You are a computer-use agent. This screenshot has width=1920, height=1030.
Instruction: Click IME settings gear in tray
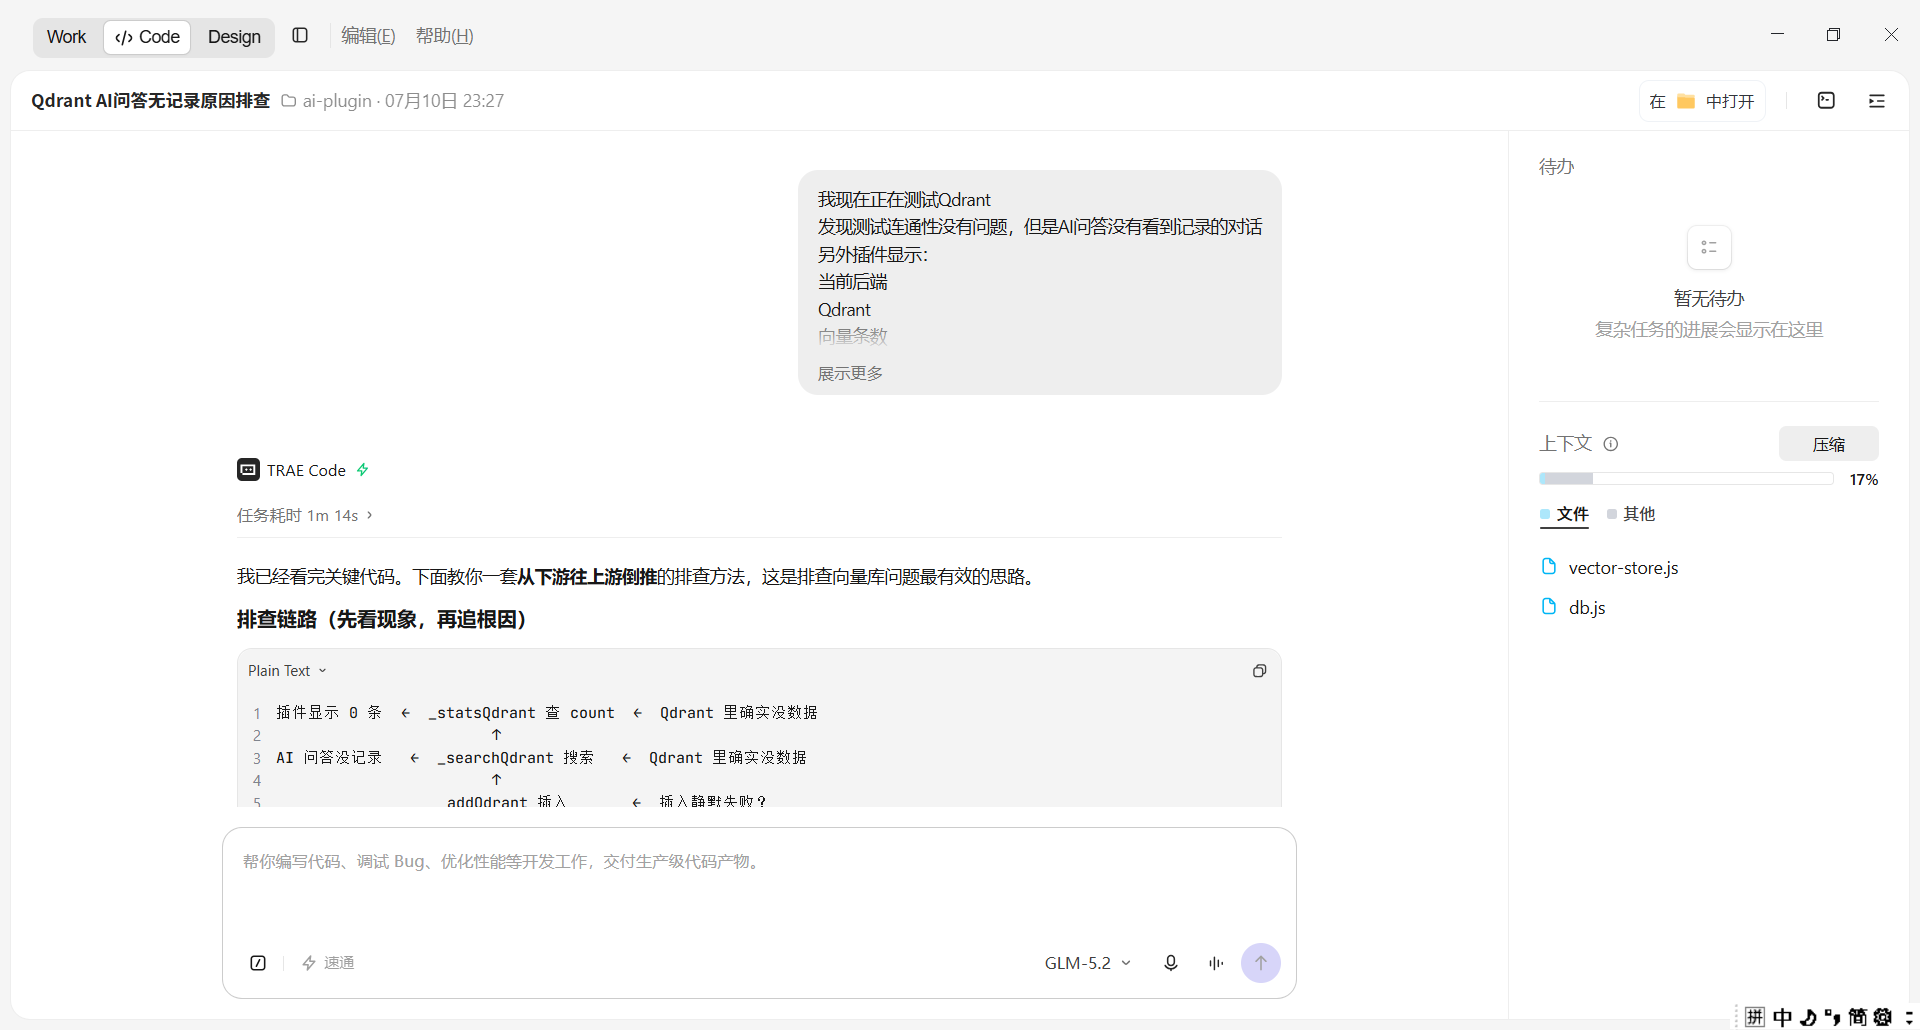pos(1883,1017)
